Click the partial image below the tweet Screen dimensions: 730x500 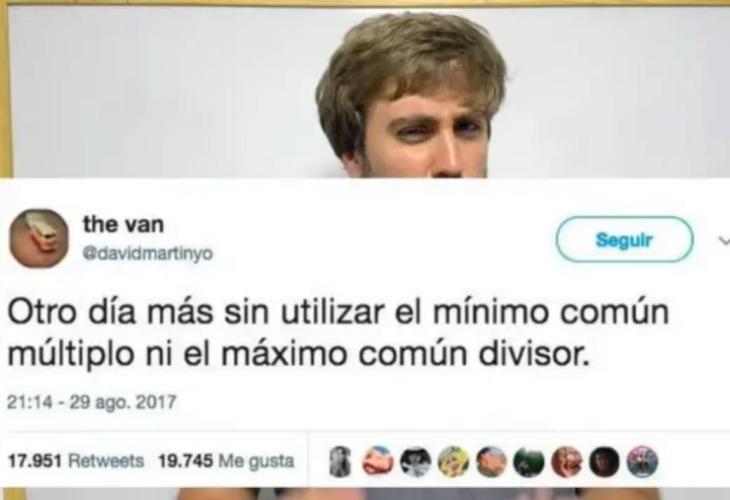[365, 493]
